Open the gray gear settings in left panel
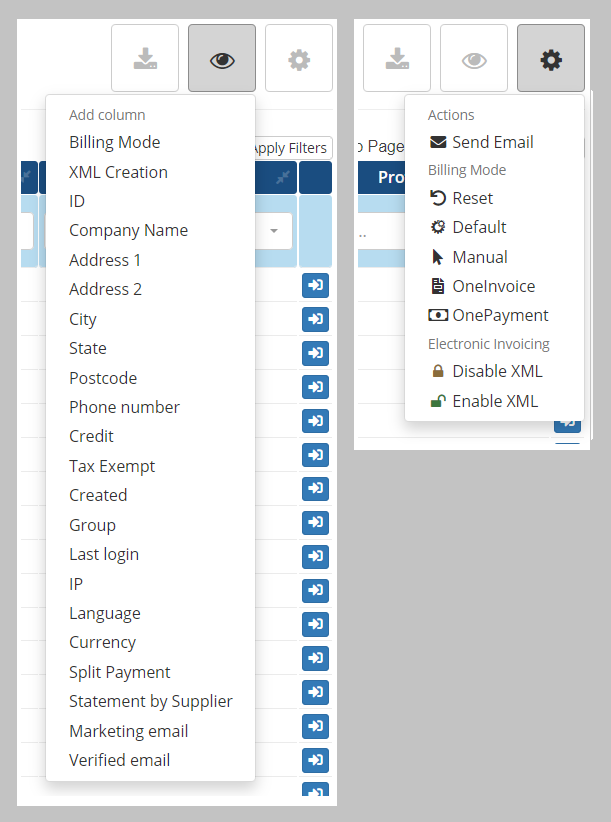Screen dimensions: 611x822 pos(299,58)
